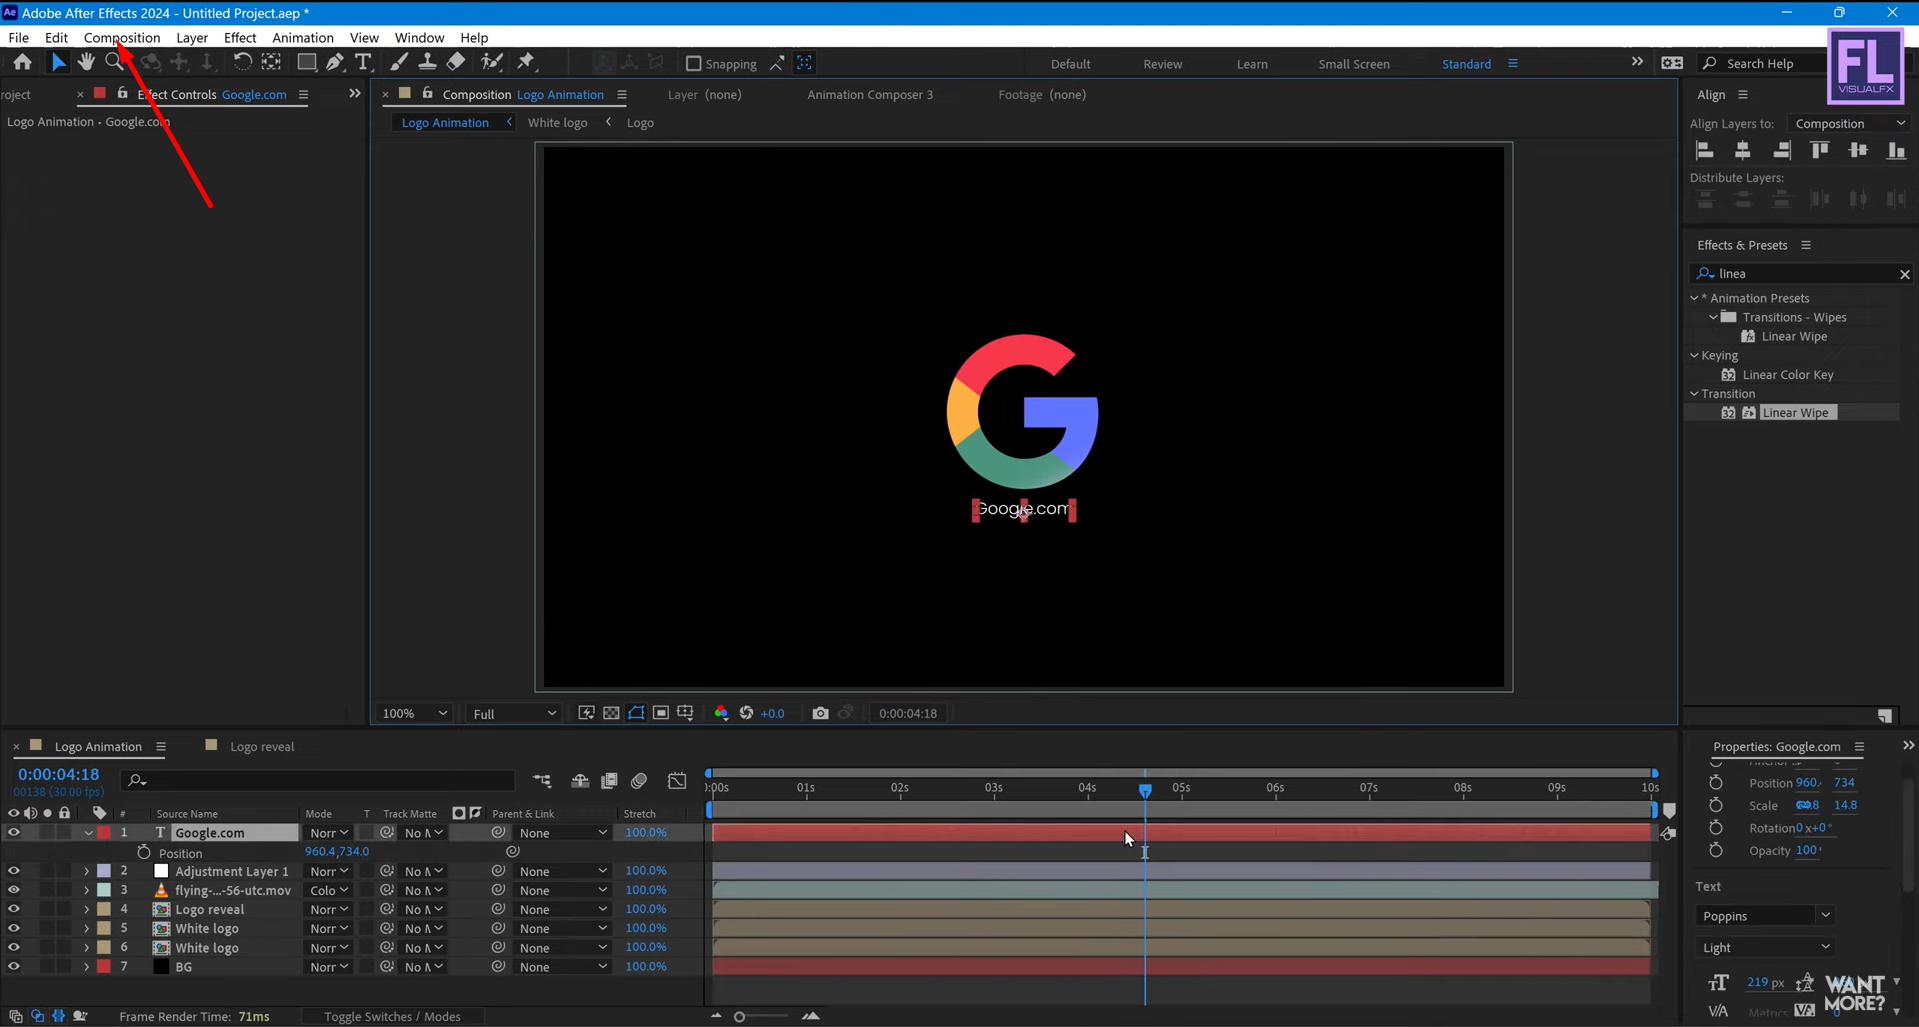Hide Adjustment Layer 1 with its eye
The height and width of the screenshot is (1027, 1919).
point(13,871)
